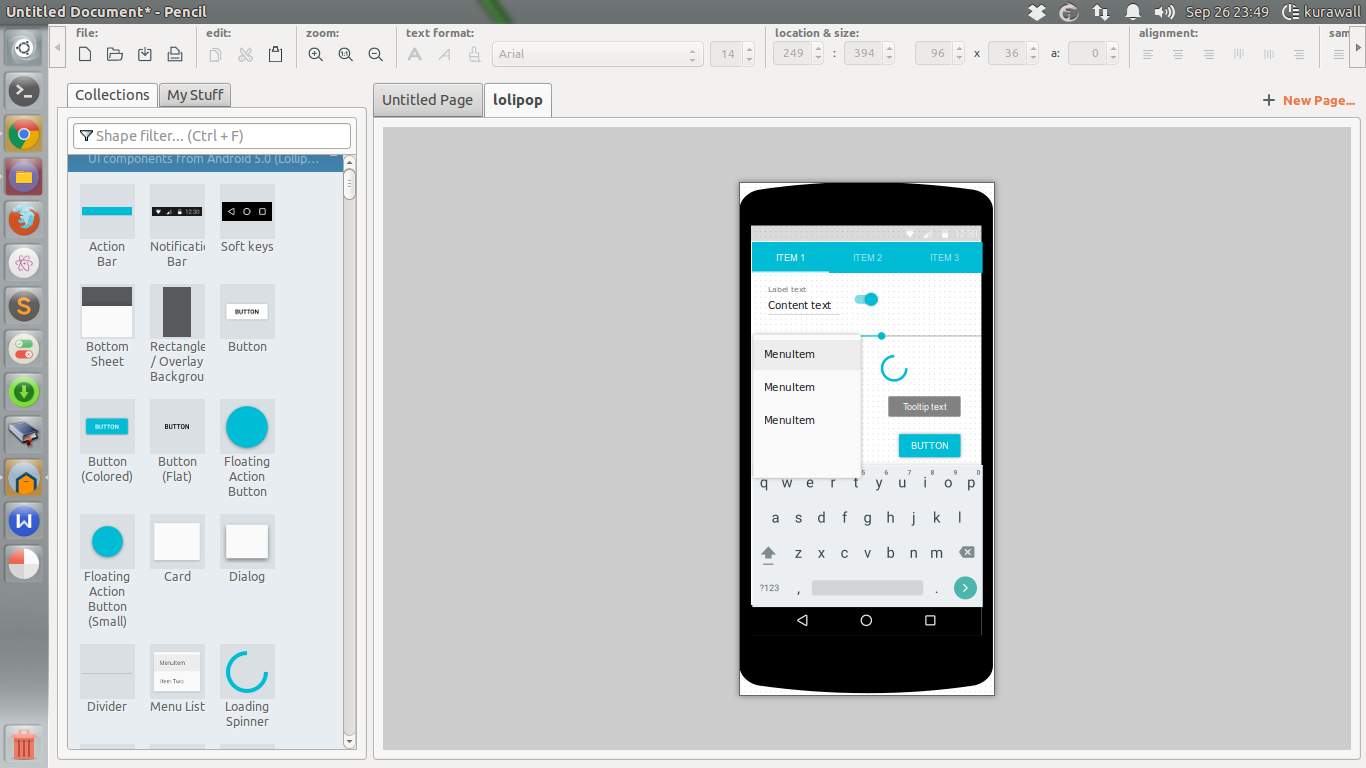Click the cyan BUTTON in the mockup
Image resolution: width=1366 pixels, height=768 pixels.
point(928,445)
